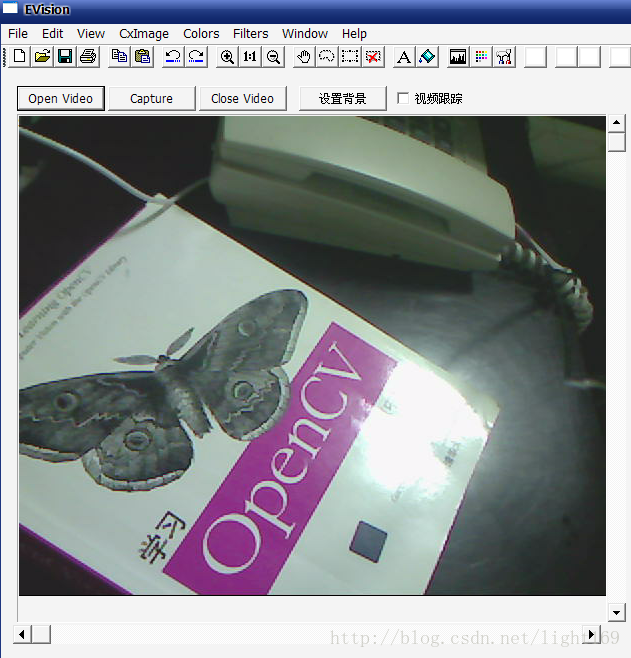Click the colored dots palette icon
Viewport: 631px width, 658px height.
481,57
